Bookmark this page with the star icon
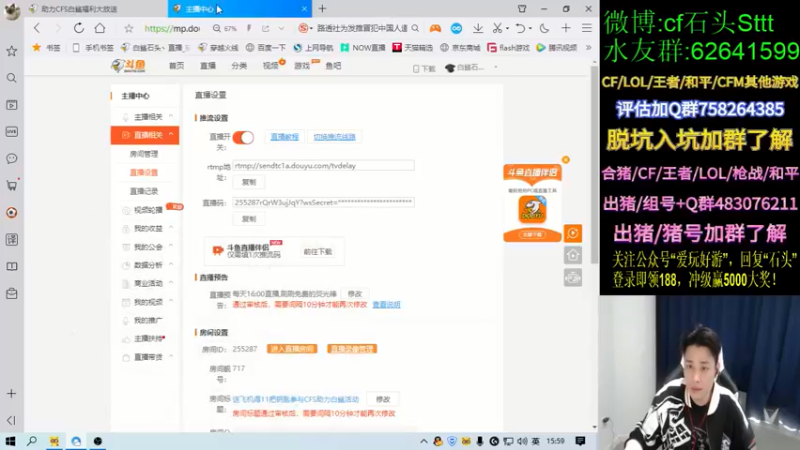 129,29
